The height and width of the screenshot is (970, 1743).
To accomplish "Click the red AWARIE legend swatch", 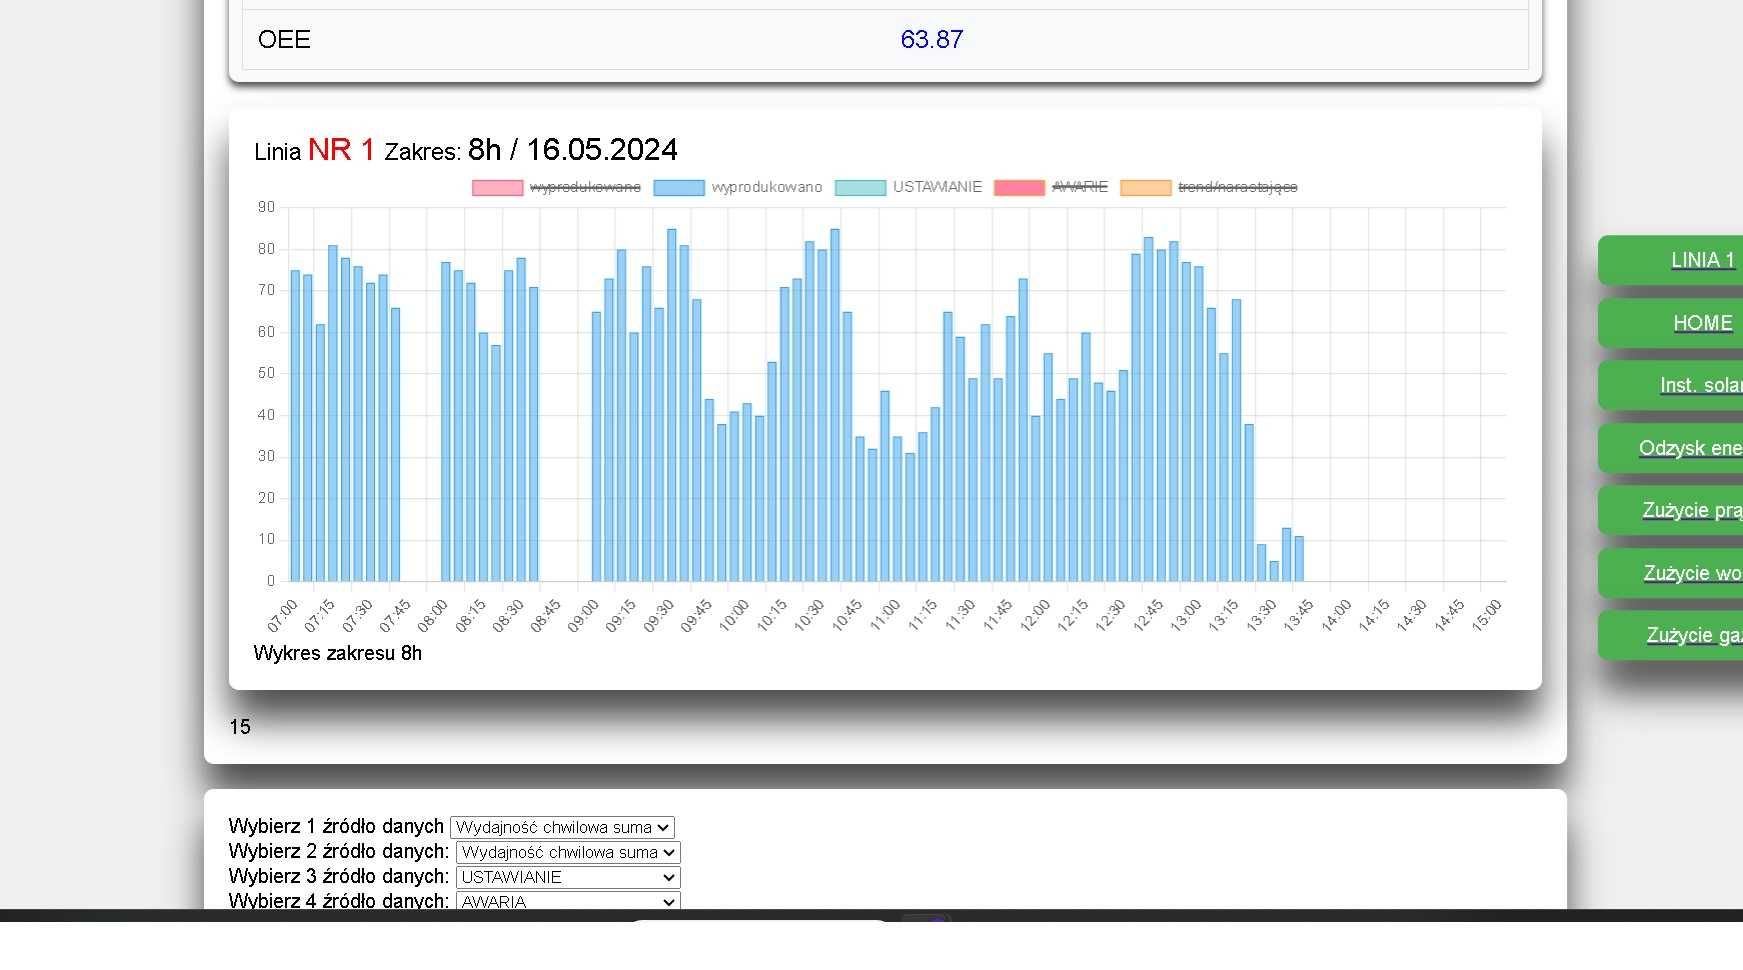I will click(x=1019, y=187).
